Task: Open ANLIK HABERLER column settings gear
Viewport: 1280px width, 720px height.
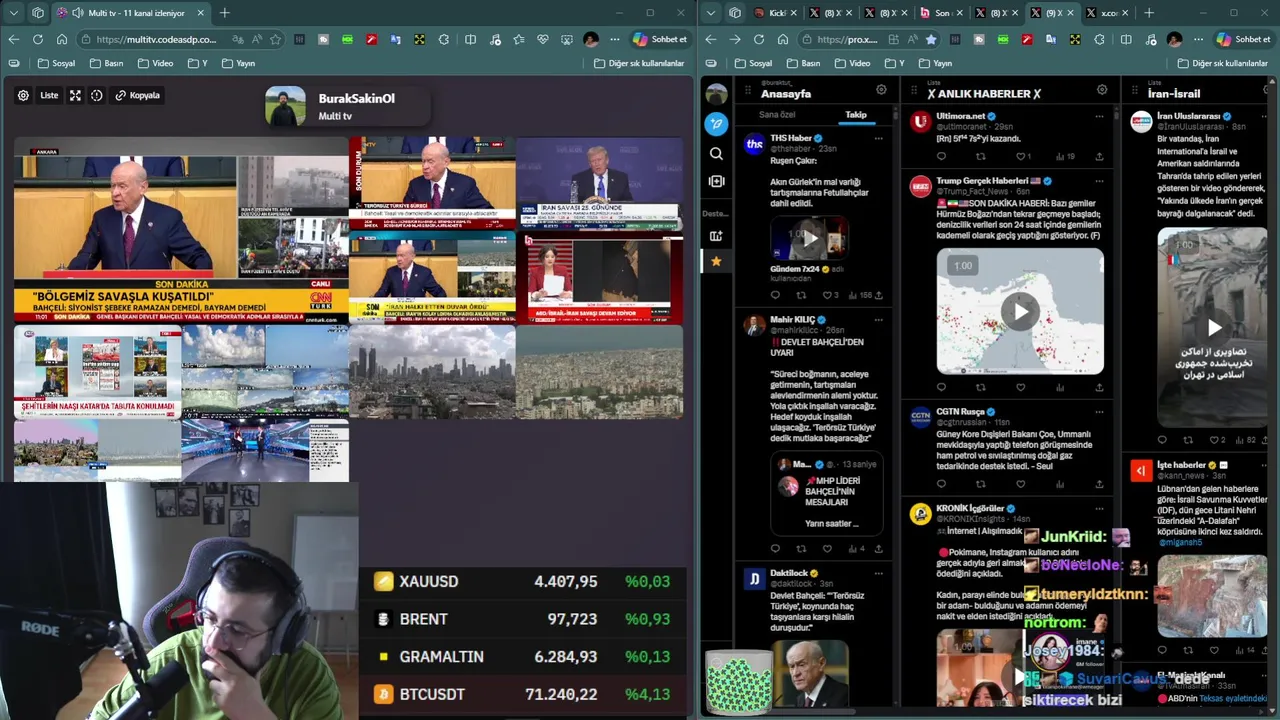Action: pos(1102,90)
